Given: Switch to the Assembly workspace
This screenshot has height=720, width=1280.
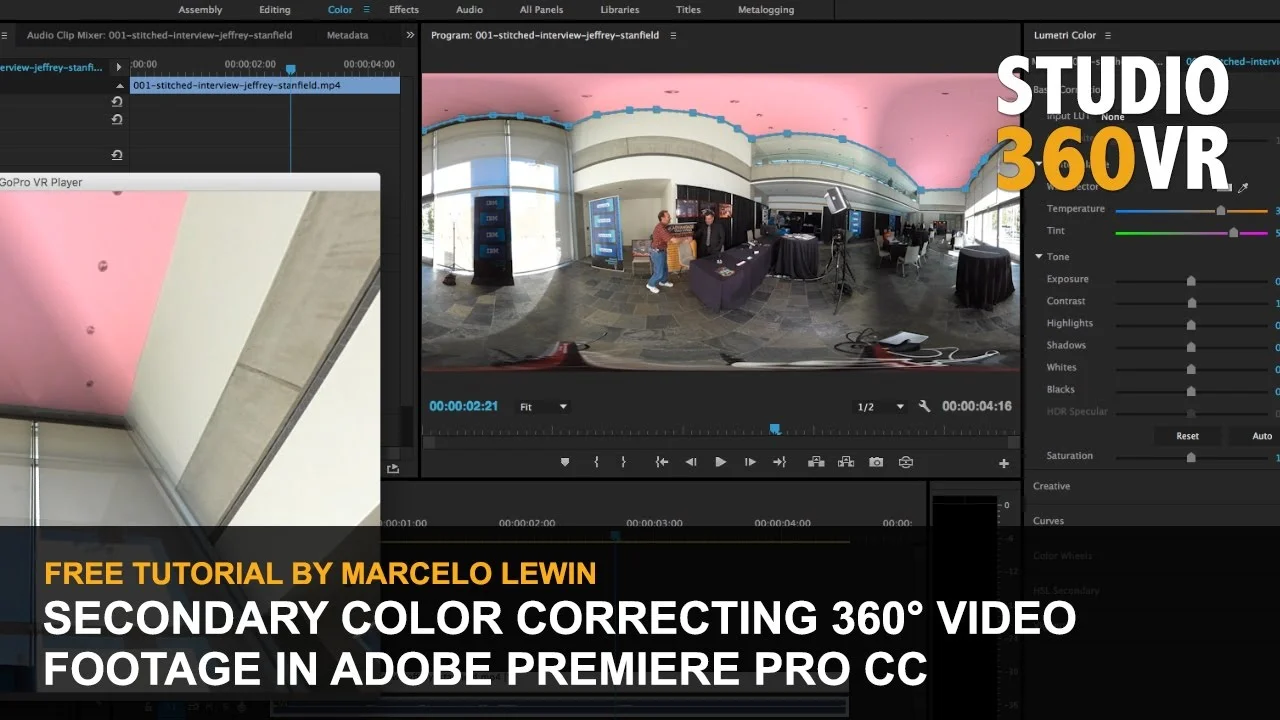Looking at the screenshot, I should 200,10.
